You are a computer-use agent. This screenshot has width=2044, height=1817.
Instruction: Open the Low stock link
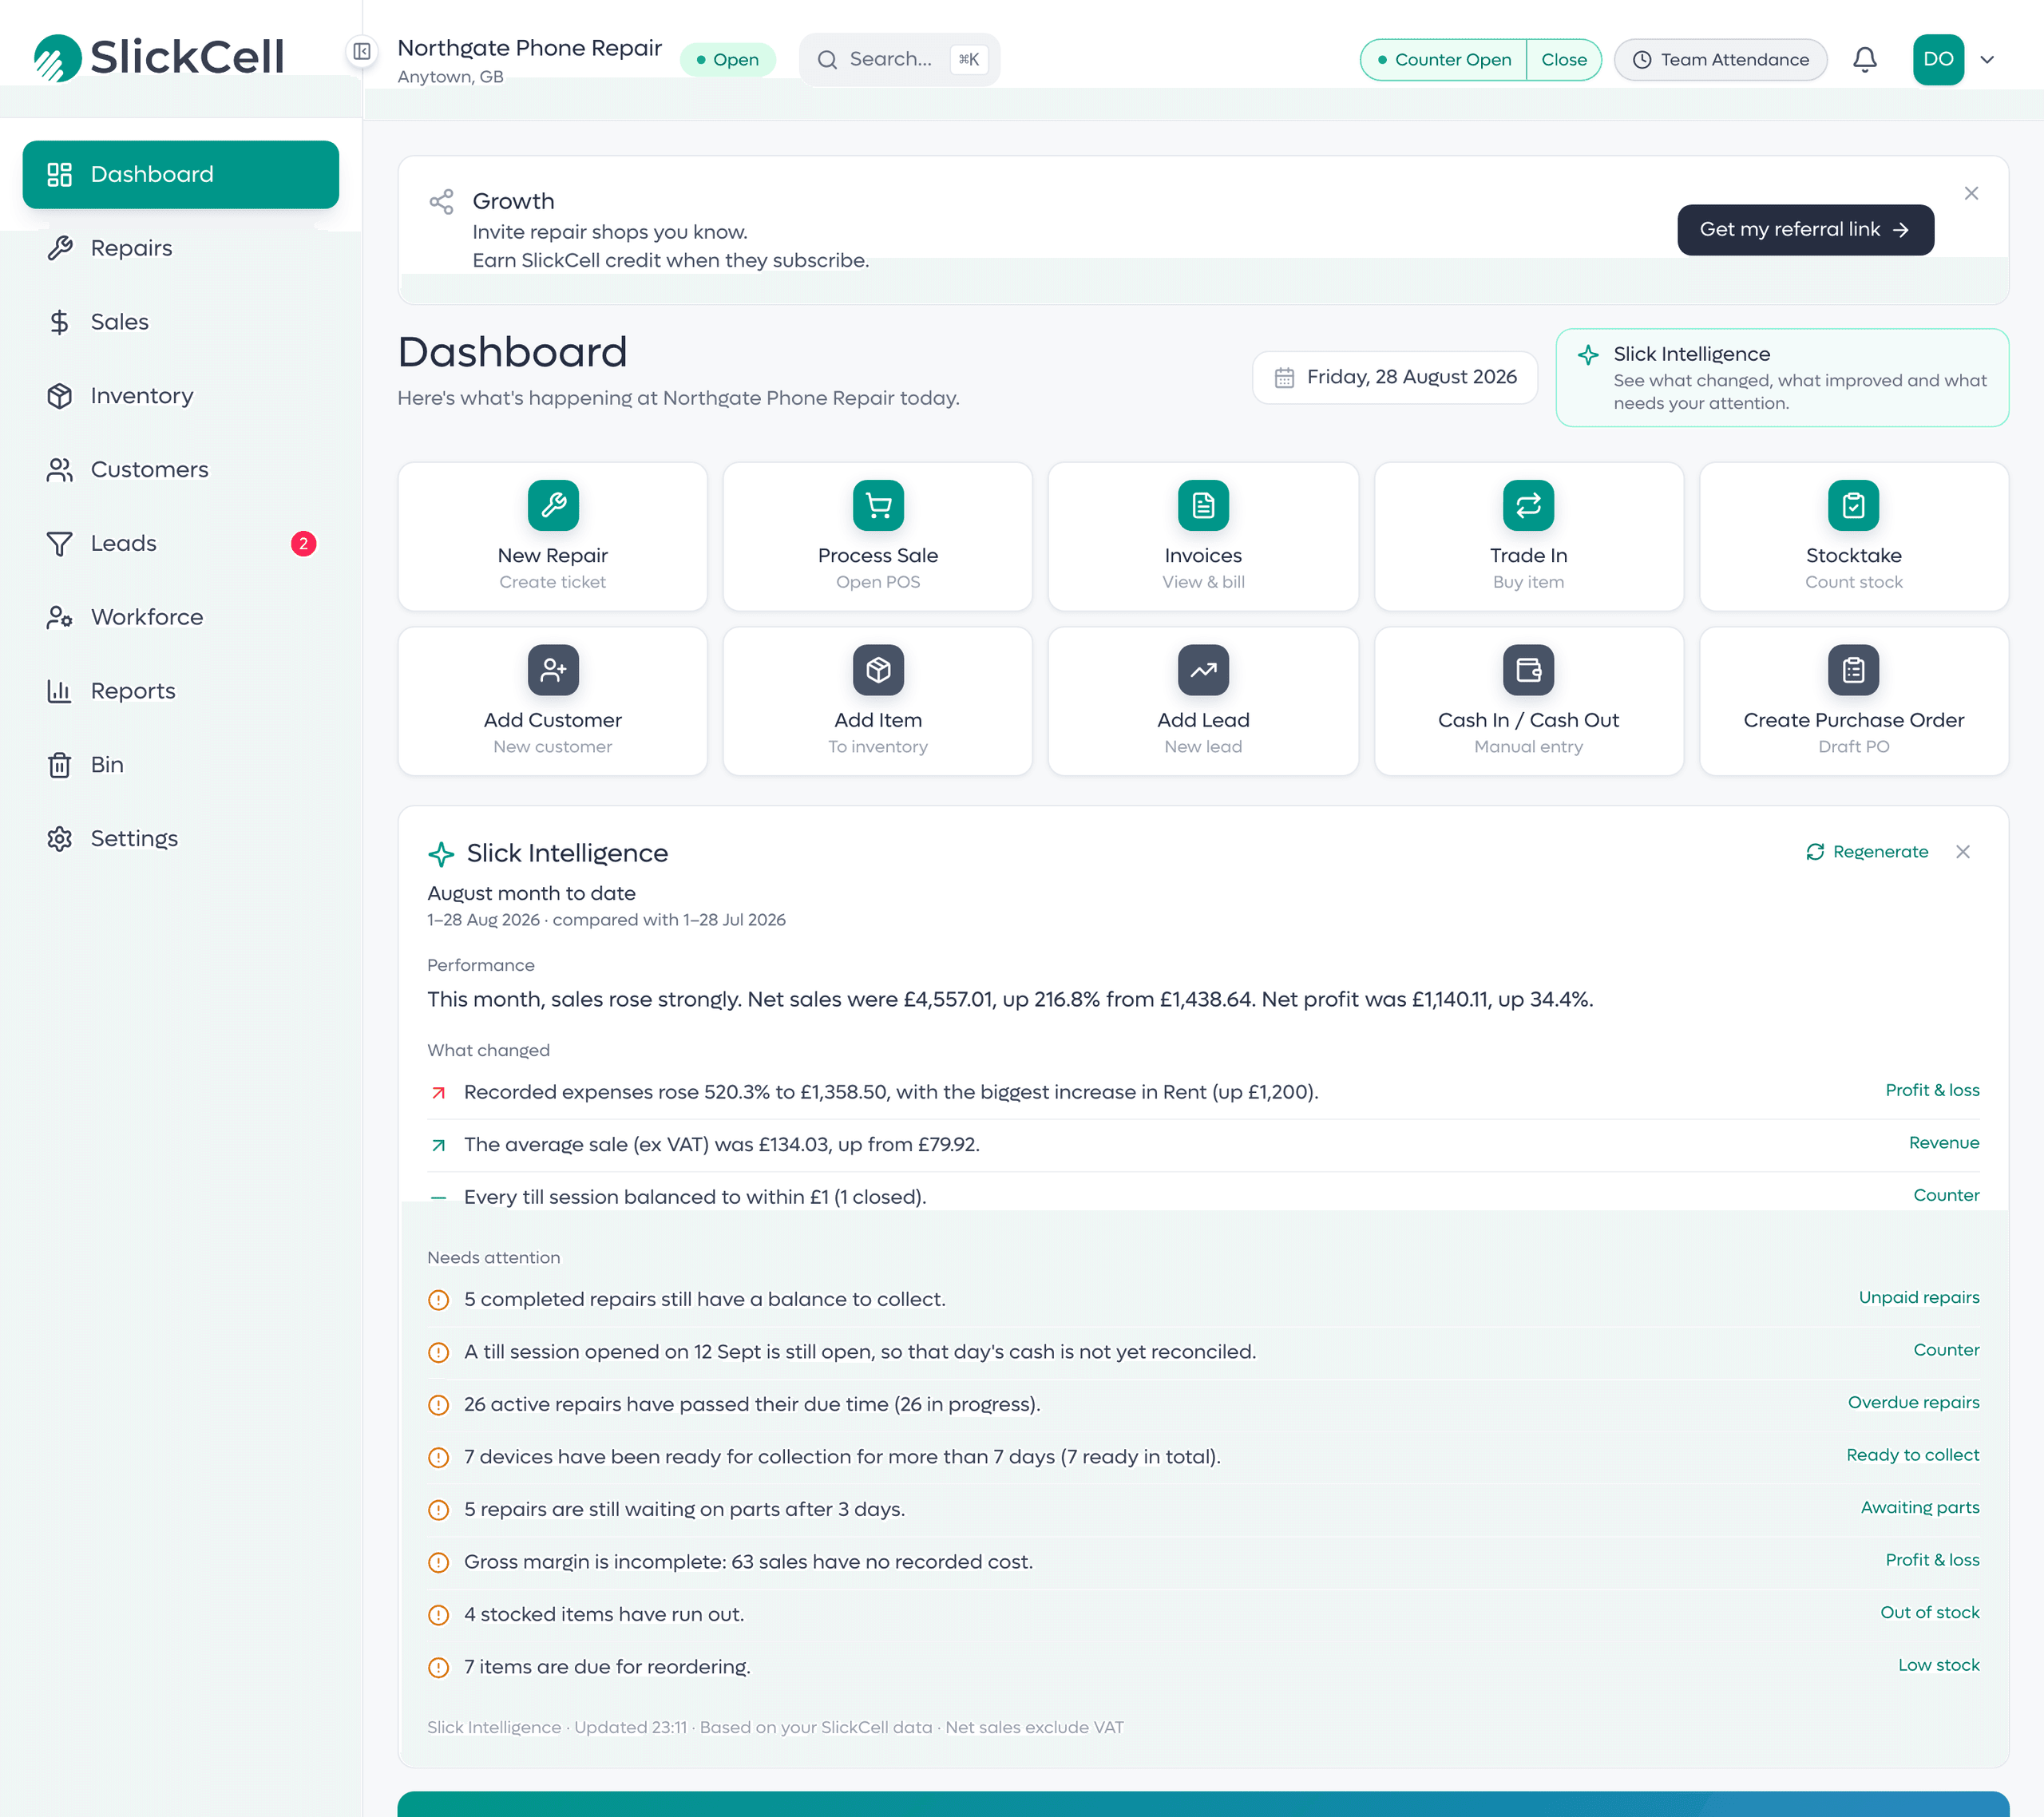coord(1939,1665)
